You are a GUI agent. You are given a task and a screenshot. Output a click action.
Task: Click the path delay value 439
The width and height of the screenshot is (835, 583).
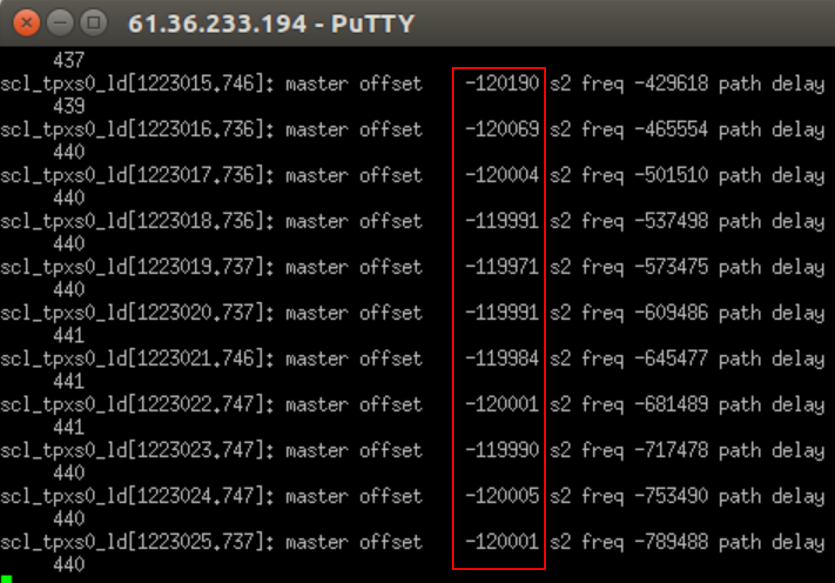tap(69, 106)
